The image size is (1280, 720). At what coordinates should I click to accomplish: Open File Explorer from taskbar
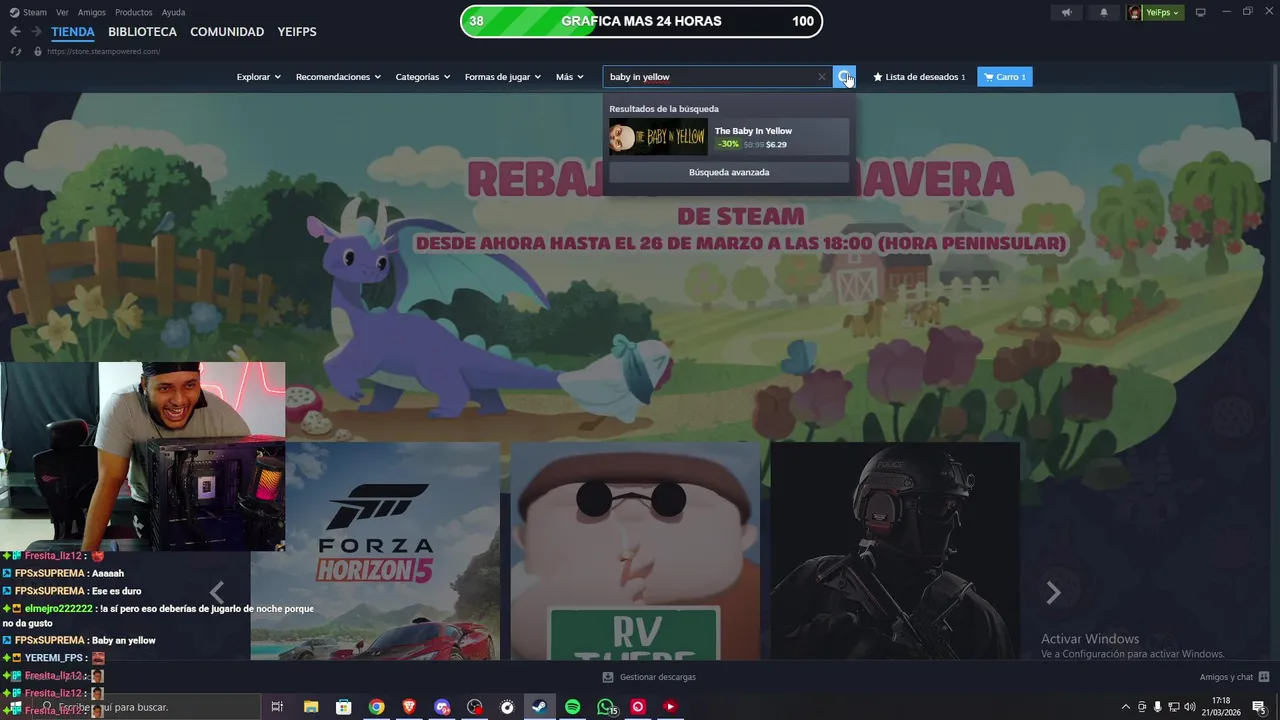311,707
